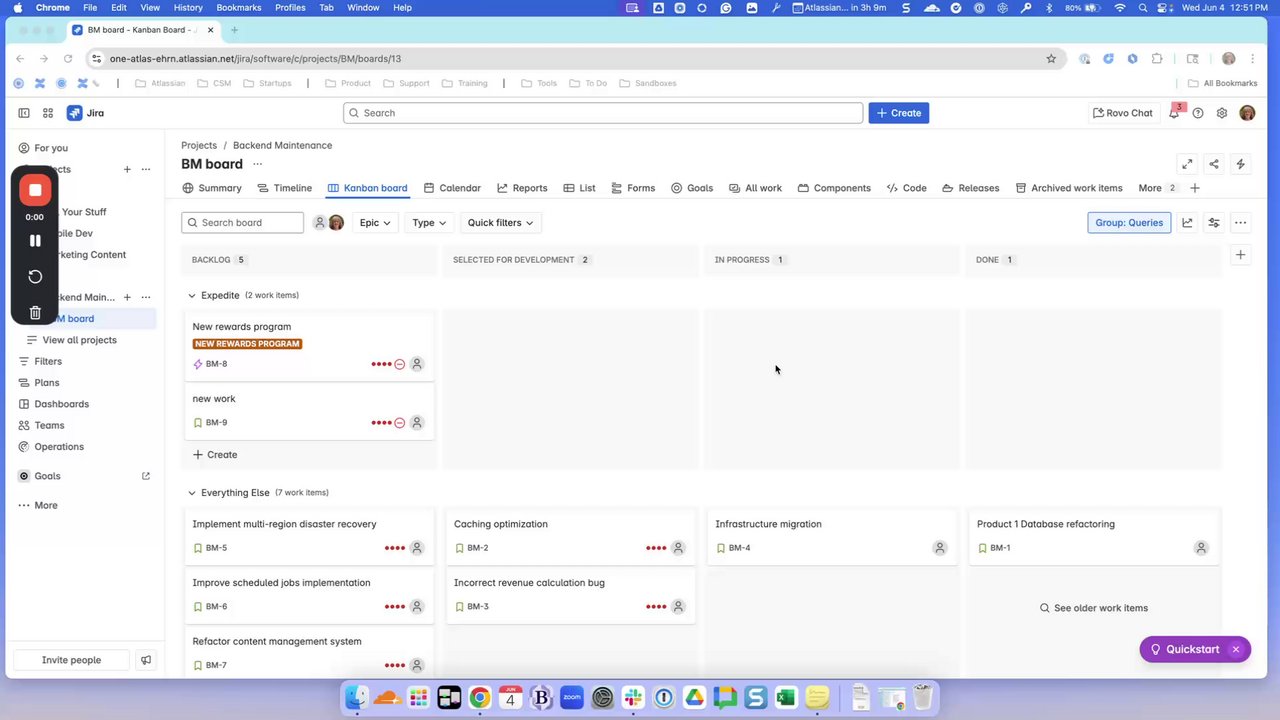Toggle the user avatar assignee filter
This screenshot has width=1280, height=720.
(x=336, y=223)
